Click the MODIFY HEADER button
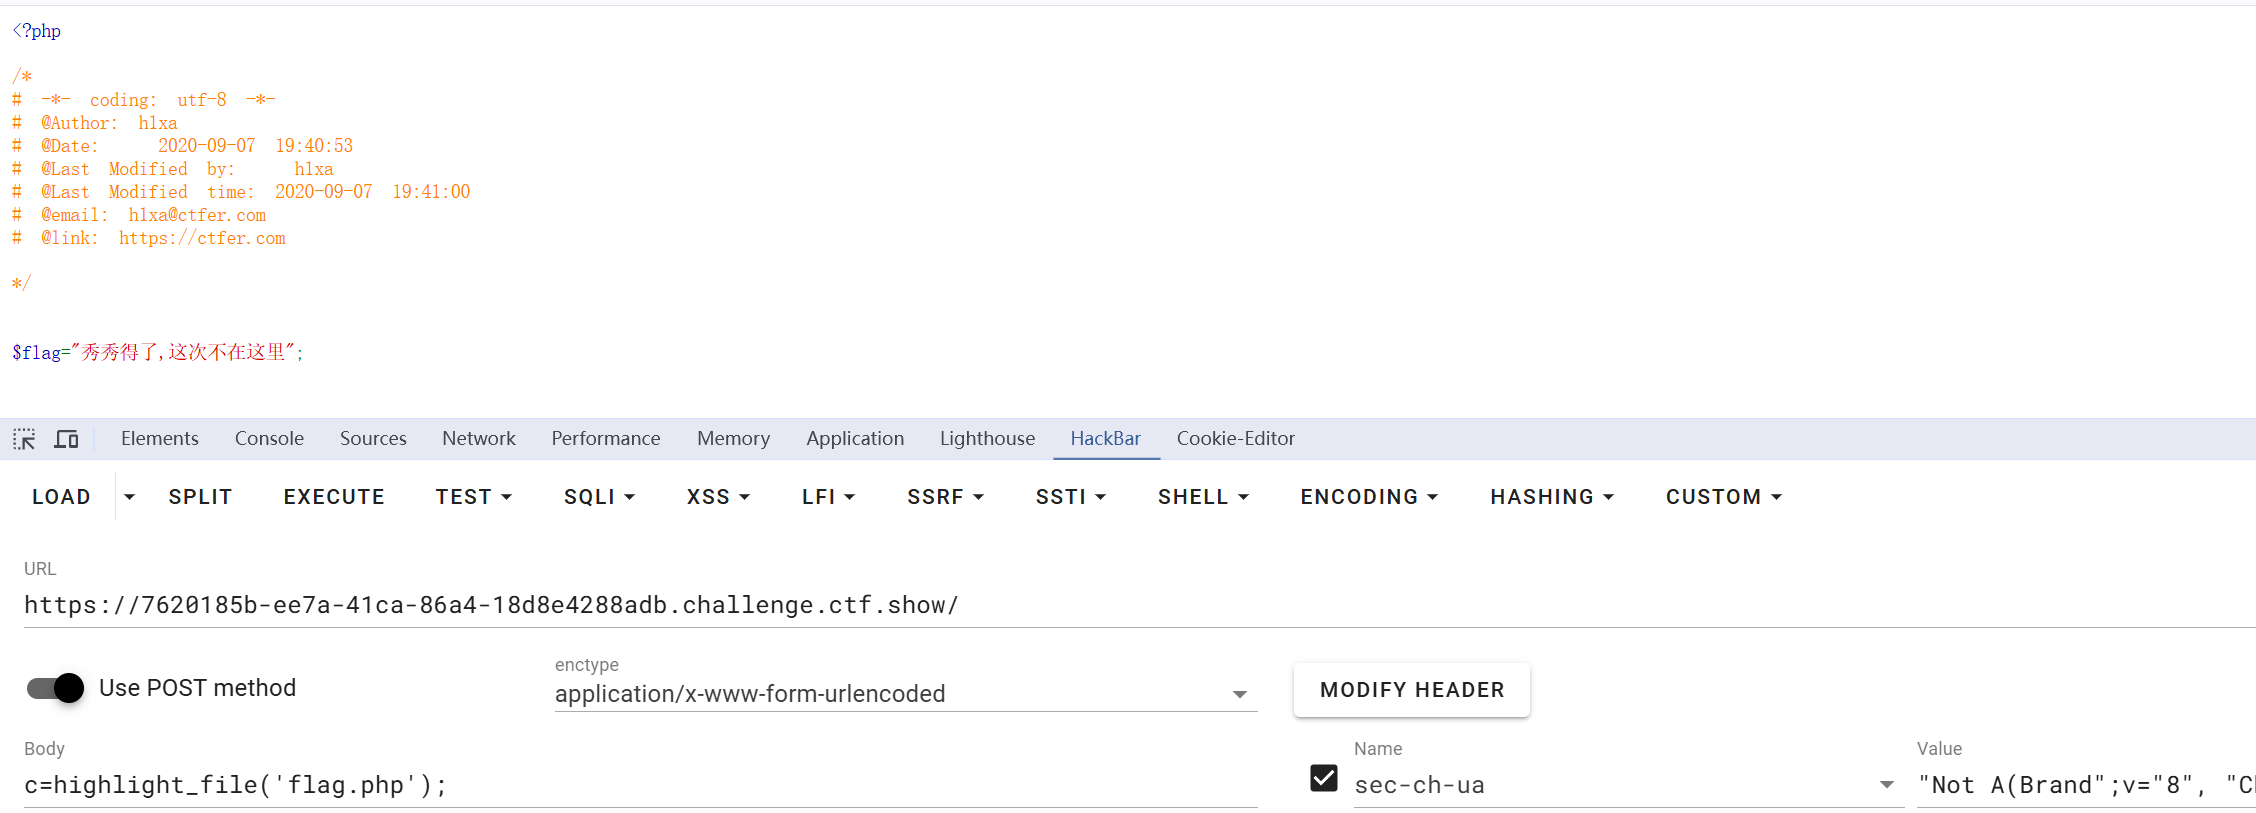This screenshot has width=2256, height=813. [x=1411, y=690]
